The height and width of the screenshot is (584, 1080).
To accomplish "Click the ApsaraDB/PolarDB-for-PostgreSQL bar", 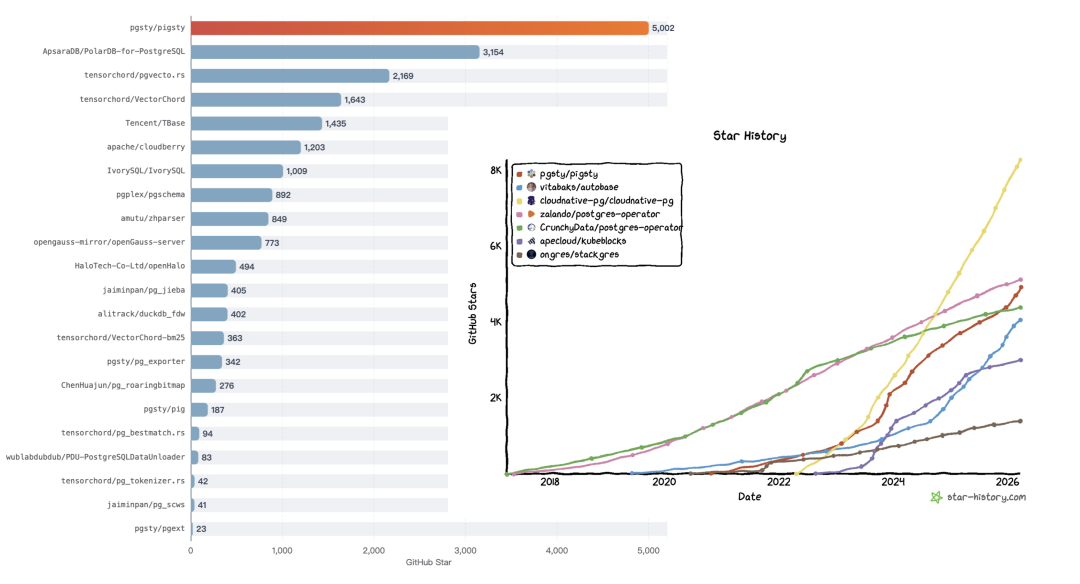I will (x=335, y=52).
